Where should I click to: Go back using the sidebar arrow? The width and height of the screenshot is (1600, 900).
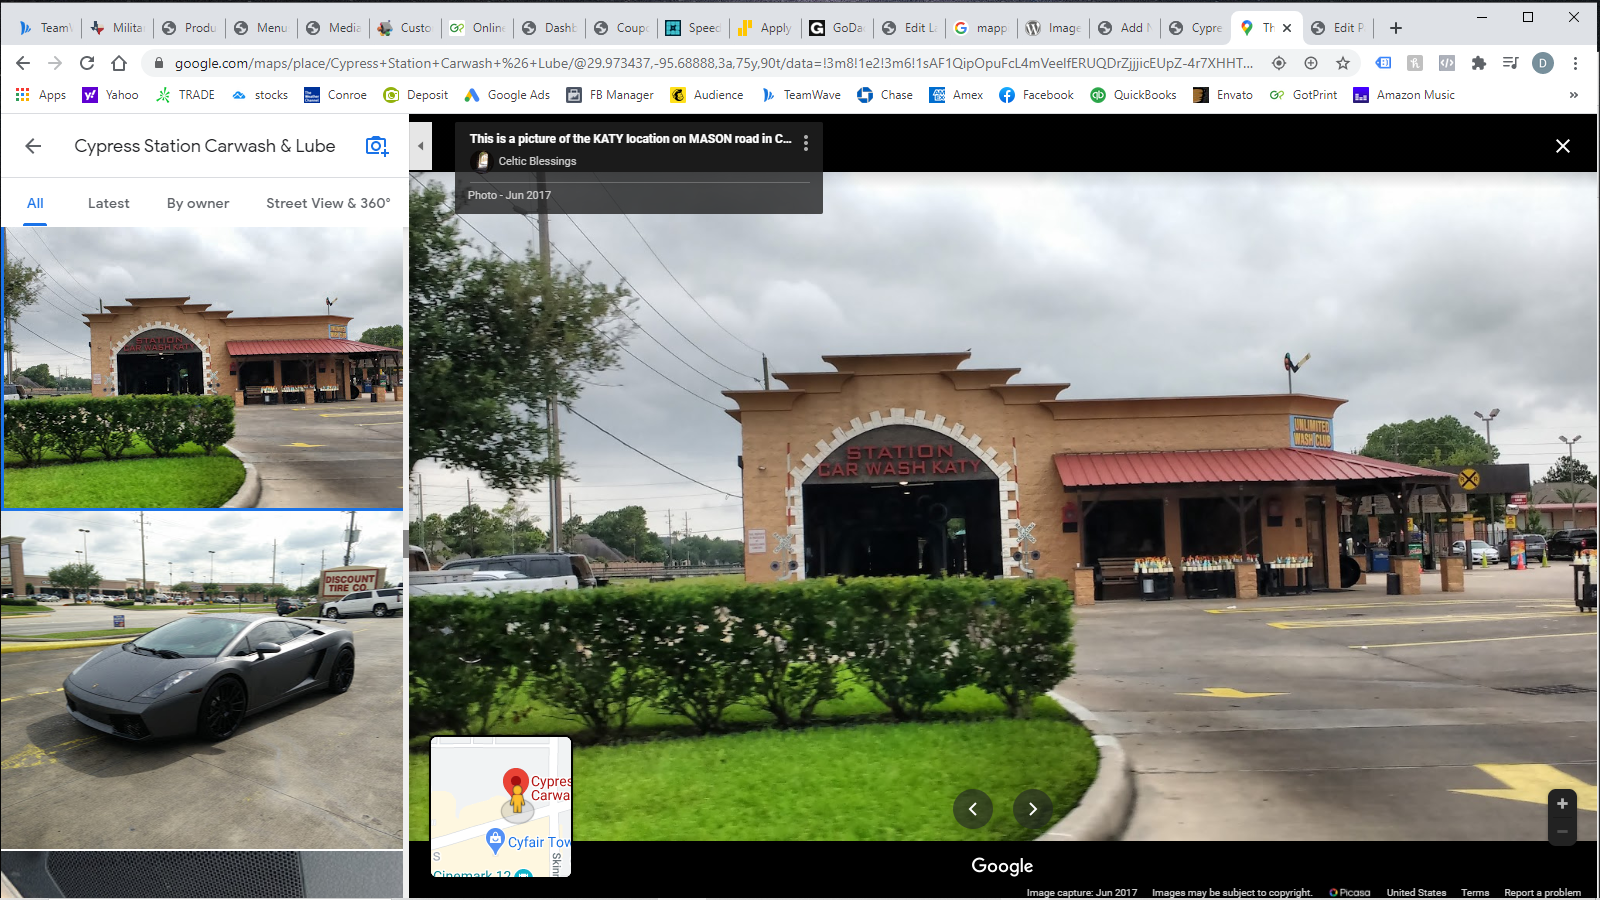coord(33,146)
